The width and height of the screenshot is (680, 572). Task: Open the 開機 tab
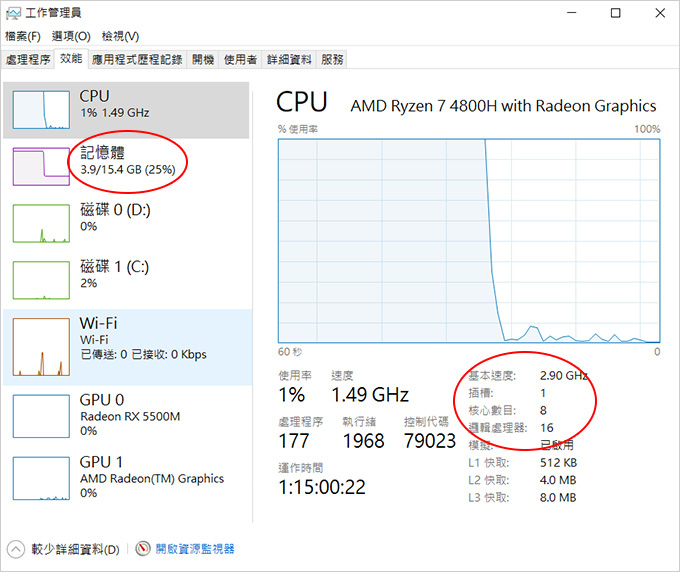point(203,59)
